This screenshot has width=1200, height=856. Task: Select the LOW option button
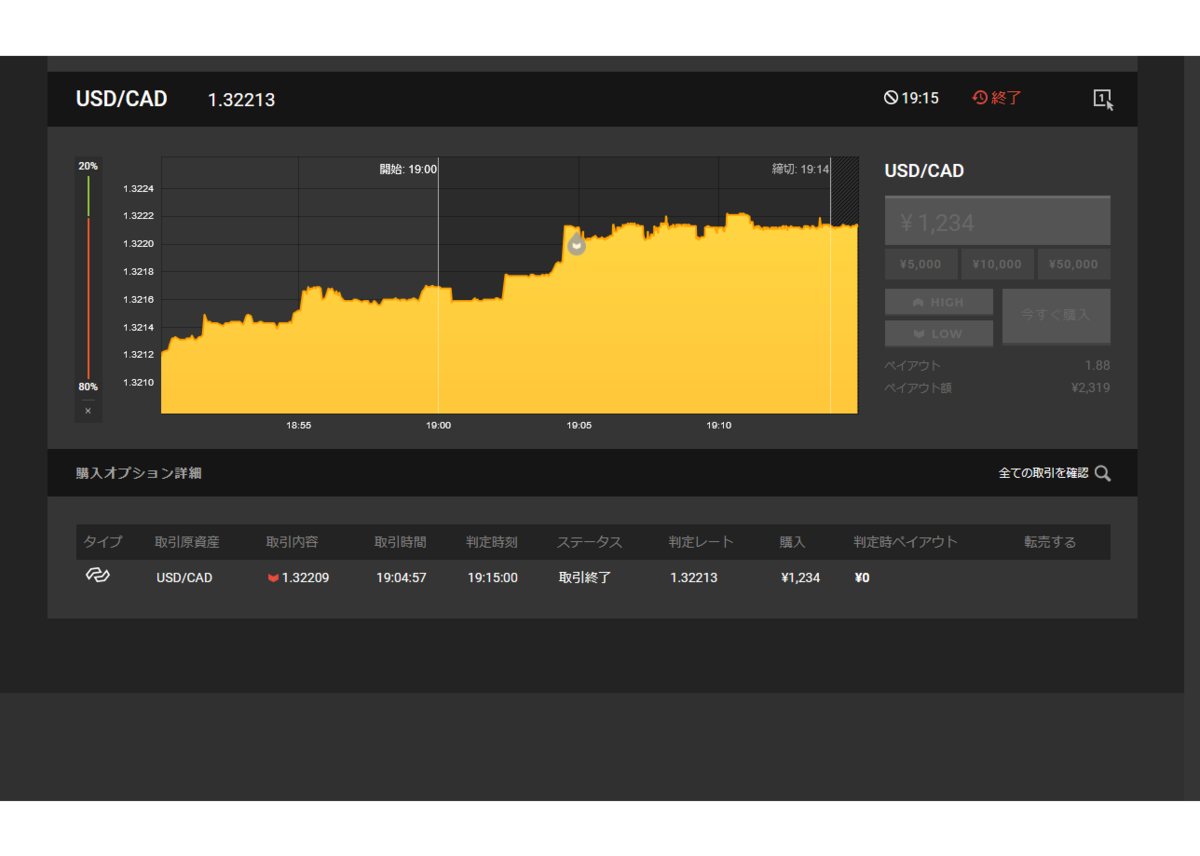click(939, 333)
